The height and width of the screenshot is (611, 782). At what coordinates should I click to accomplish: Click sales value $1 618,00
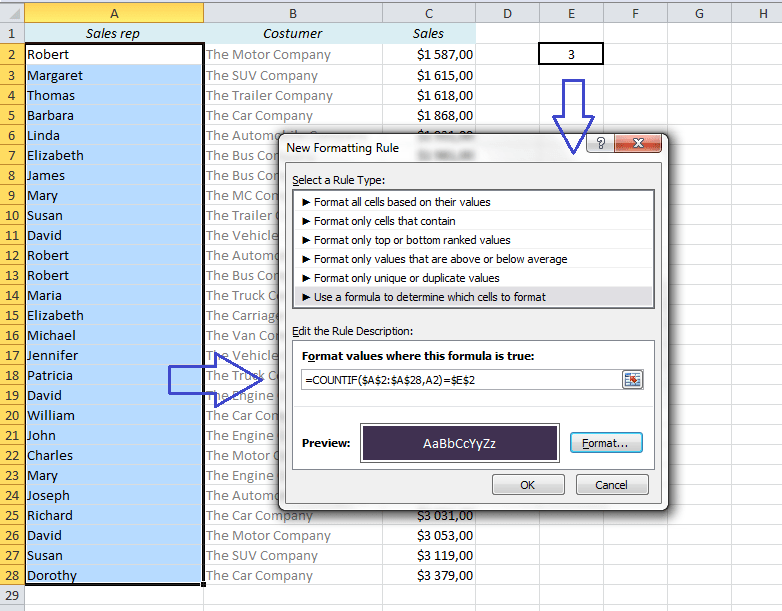pos(429,95)
